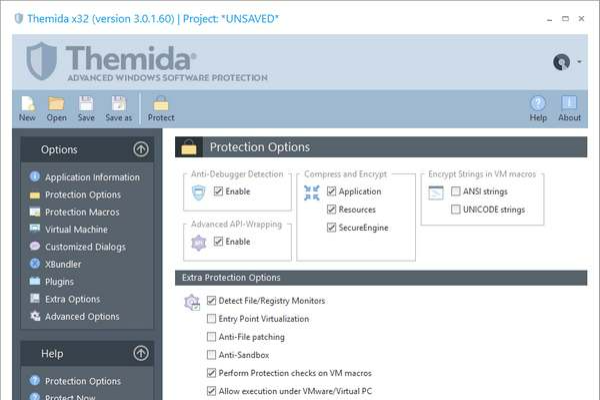Click the Protect padlock icon
The width and height of the screenshot is (600, 400).
click(160, 103)
